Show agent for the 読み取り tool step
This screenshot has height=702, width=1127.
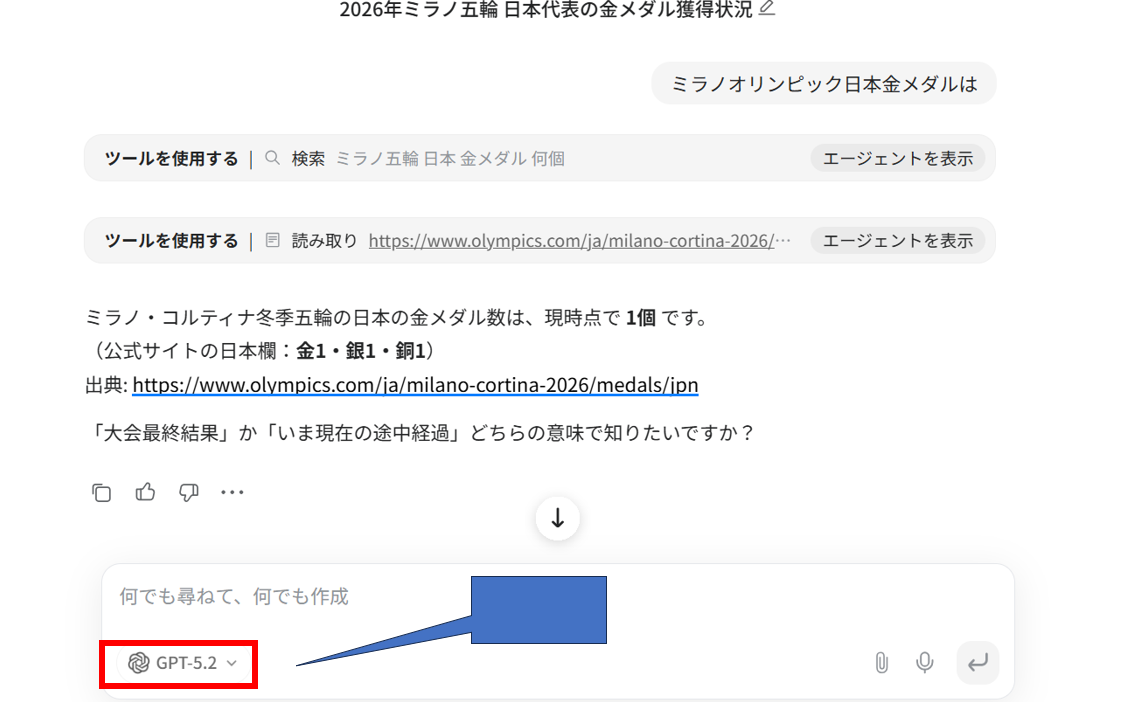click(x=897, y=240)
